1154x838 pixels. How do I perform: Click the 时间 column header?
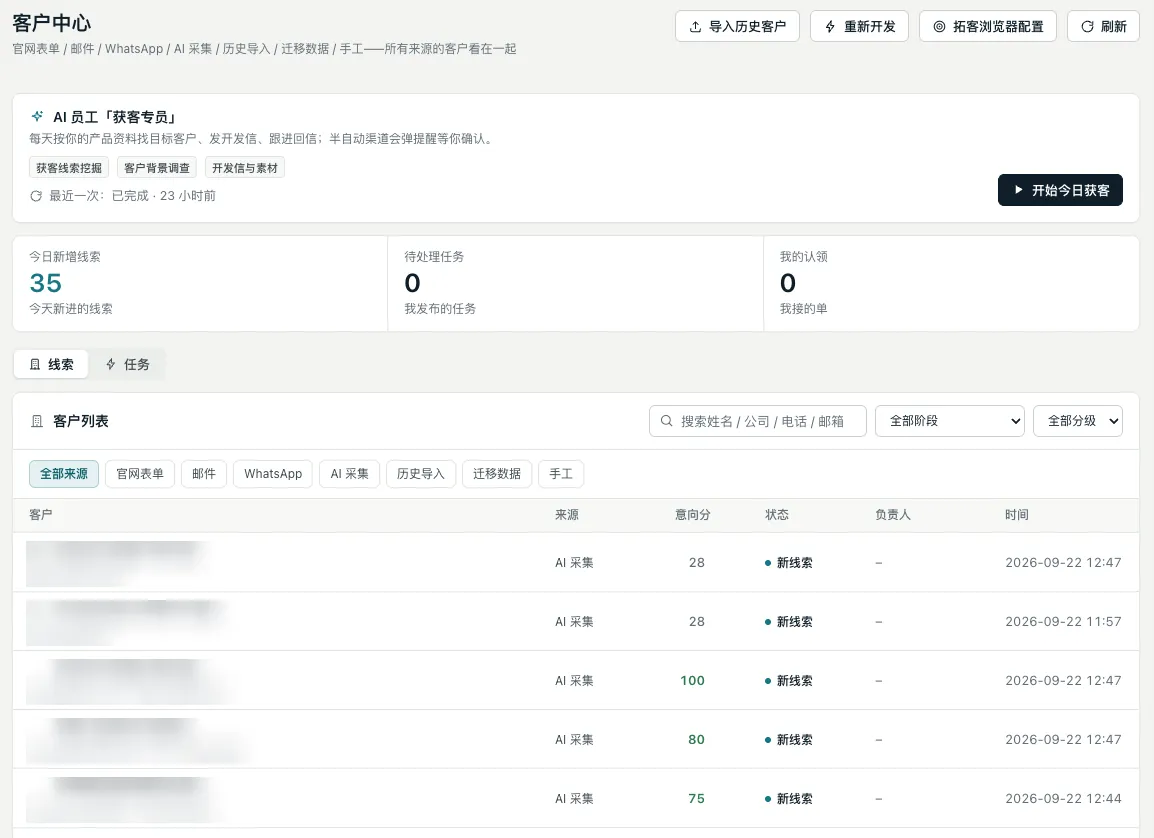tap(1016, 515)
